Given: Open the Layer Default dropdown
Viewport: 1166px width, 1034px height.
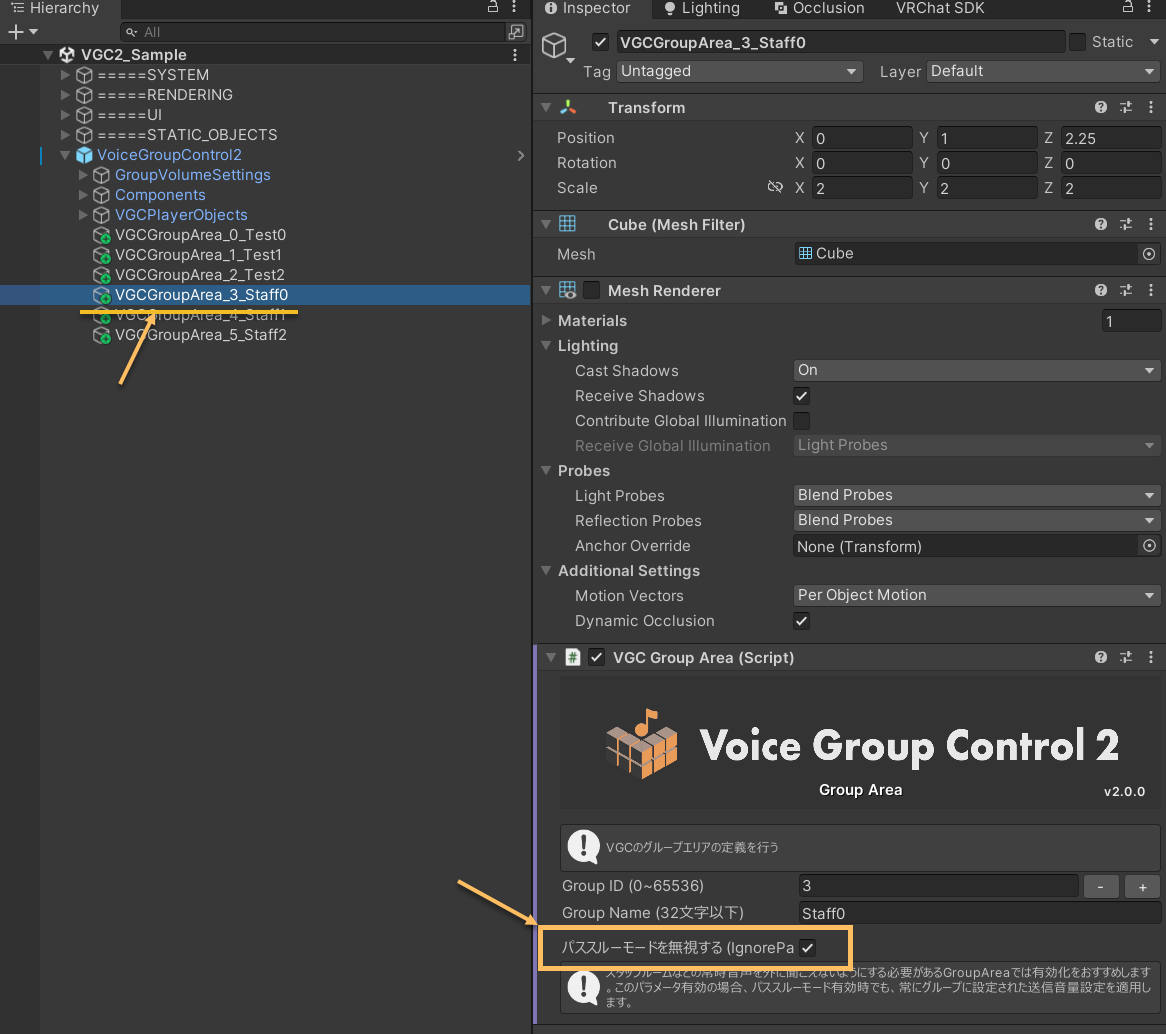Looking at the screenshot, I should tap(1043, 71).
